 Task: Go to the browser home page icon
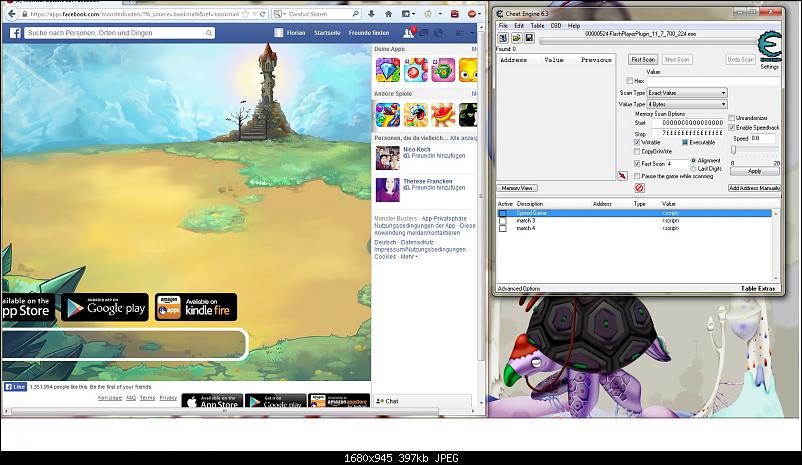pos(388,14)
